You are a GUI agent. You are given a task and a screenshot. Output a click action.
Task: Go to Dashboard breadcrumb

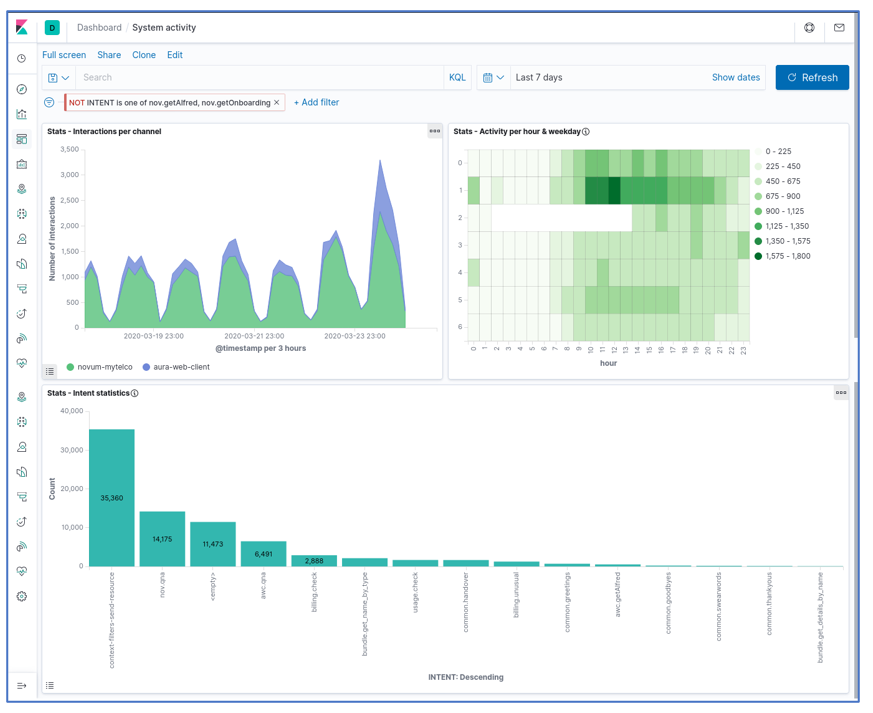click(x=99, y=28)
